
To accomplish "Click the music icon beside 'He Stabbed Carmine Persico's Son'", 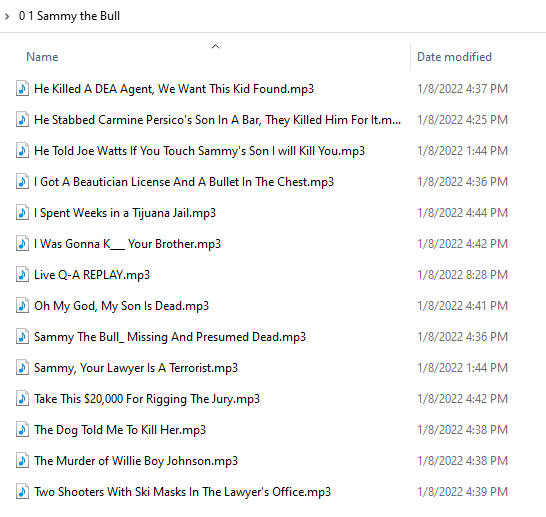I will click(22, 119).
